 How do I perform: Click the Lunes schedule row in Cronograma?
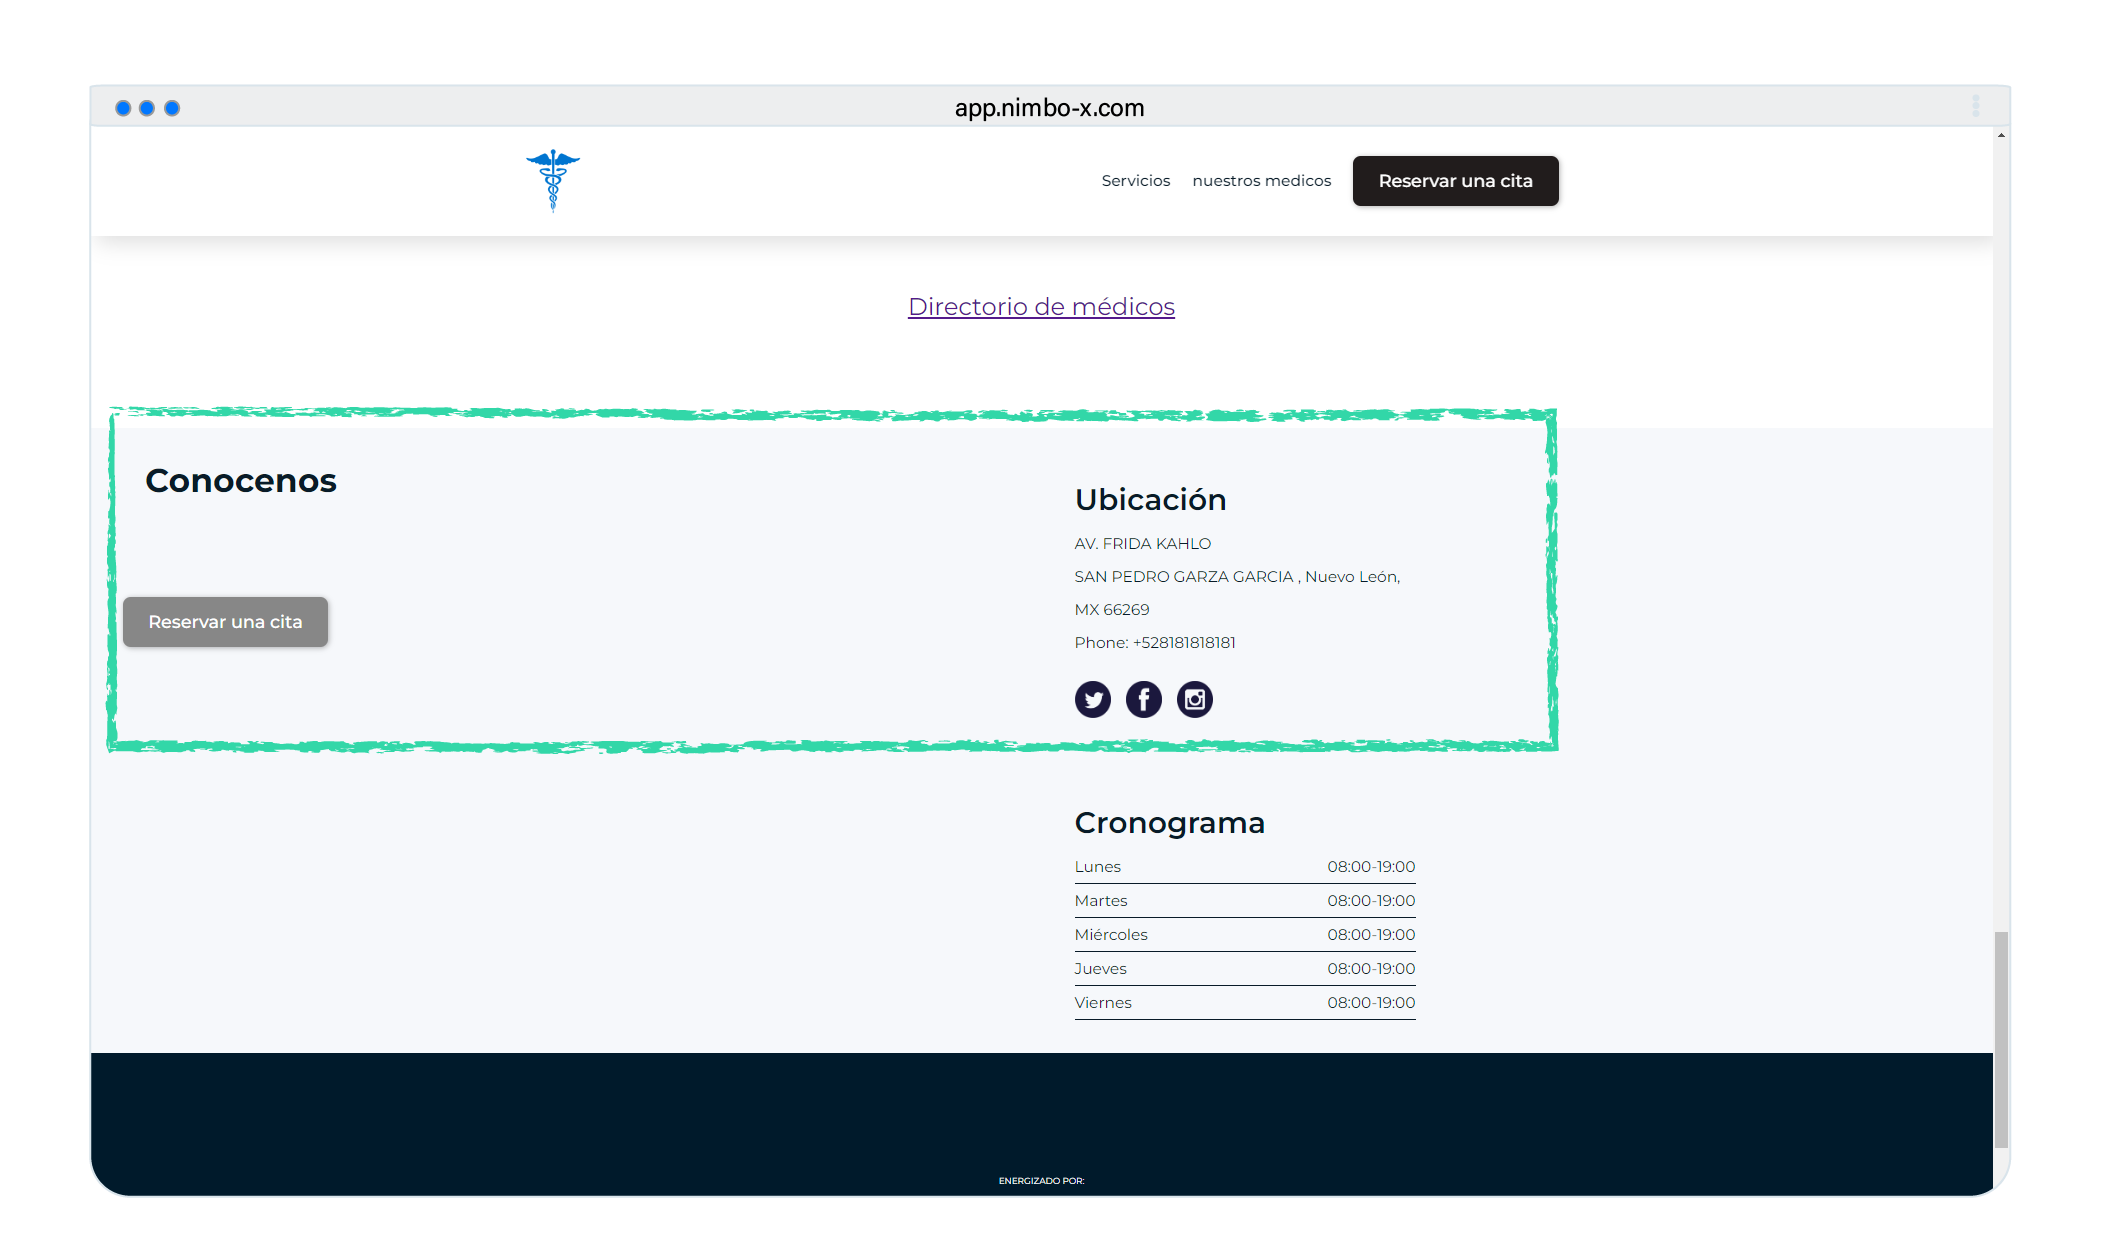(x=1244, y=866)
